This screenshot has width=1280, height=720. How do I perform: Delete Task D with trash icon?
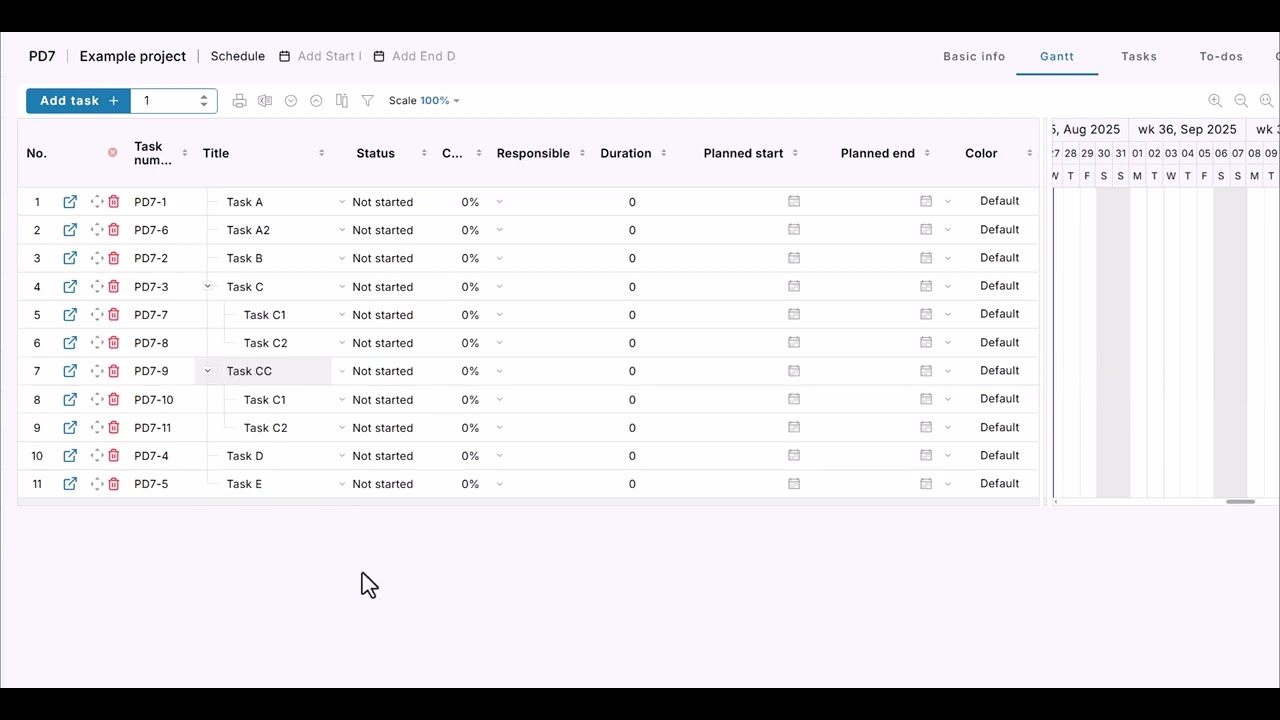[x=114, y=456]
